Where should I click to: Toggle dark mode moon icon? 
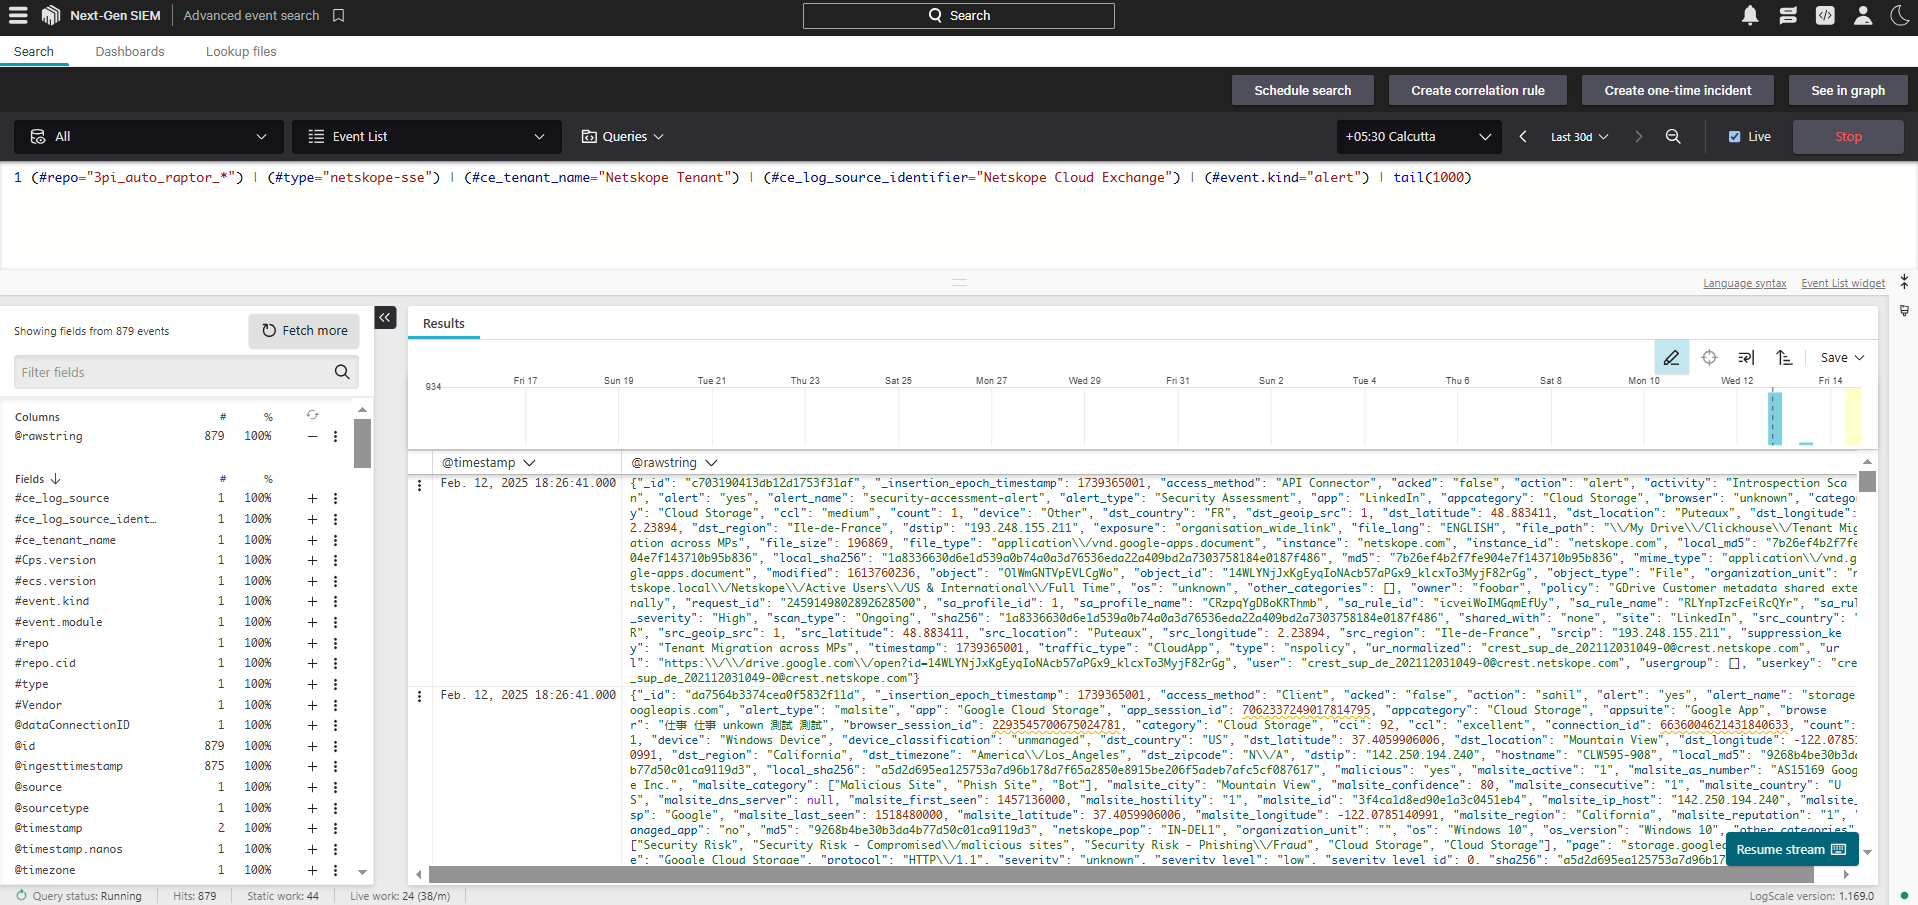click(x=1900, y=15)
